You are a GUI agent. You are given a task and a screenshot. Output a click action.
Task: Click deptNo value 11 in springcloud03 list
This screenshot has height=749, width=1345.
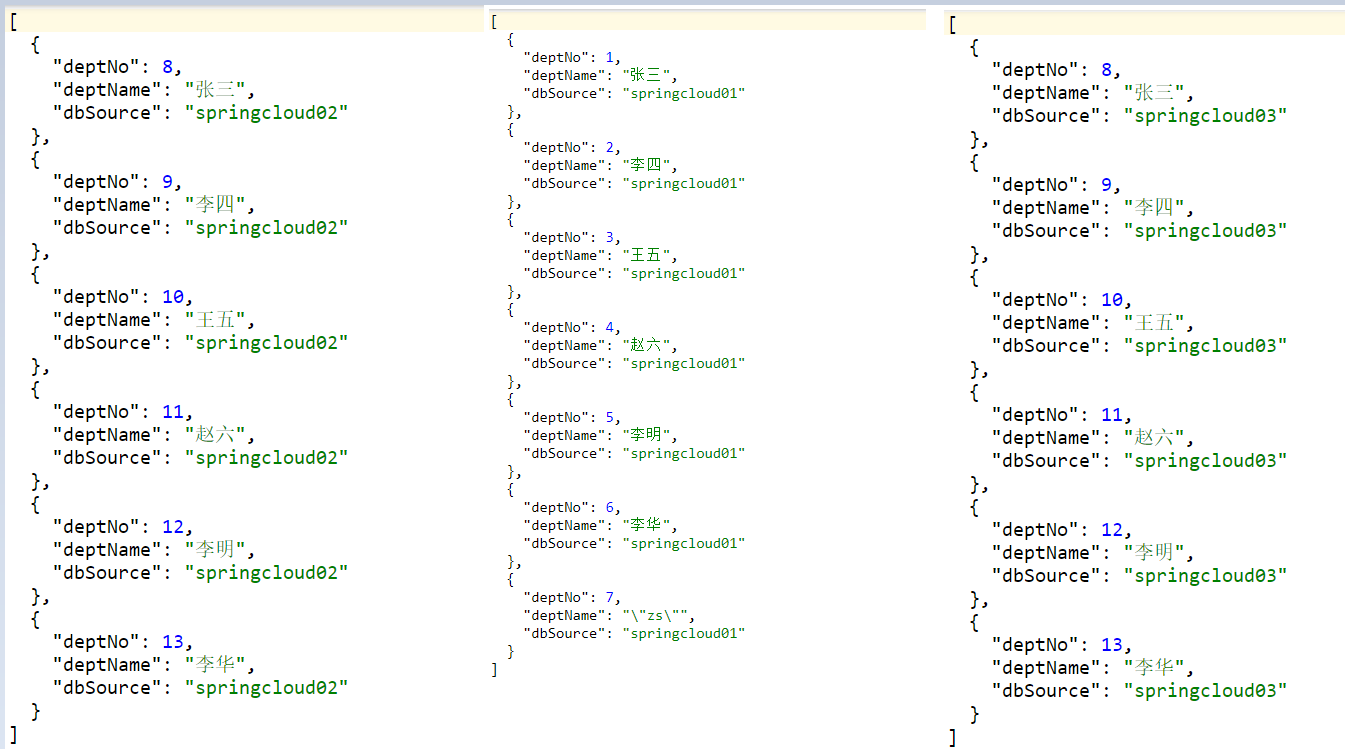1112,415
